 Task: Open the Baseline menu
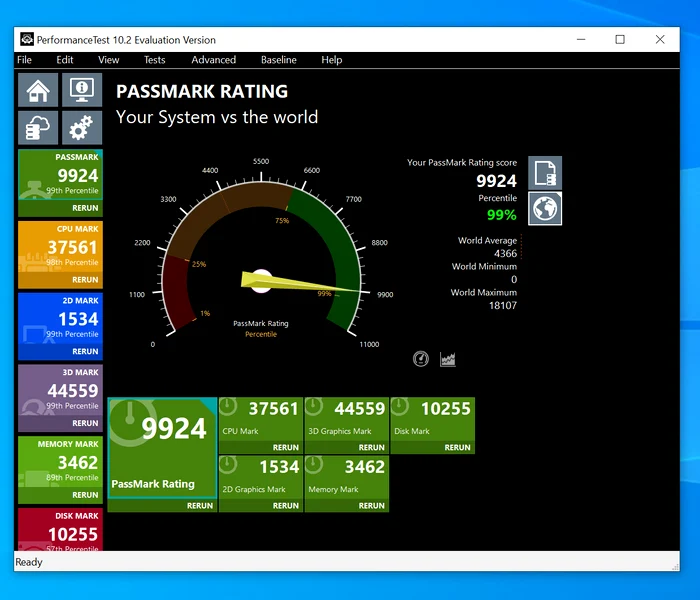click(279, 60)
